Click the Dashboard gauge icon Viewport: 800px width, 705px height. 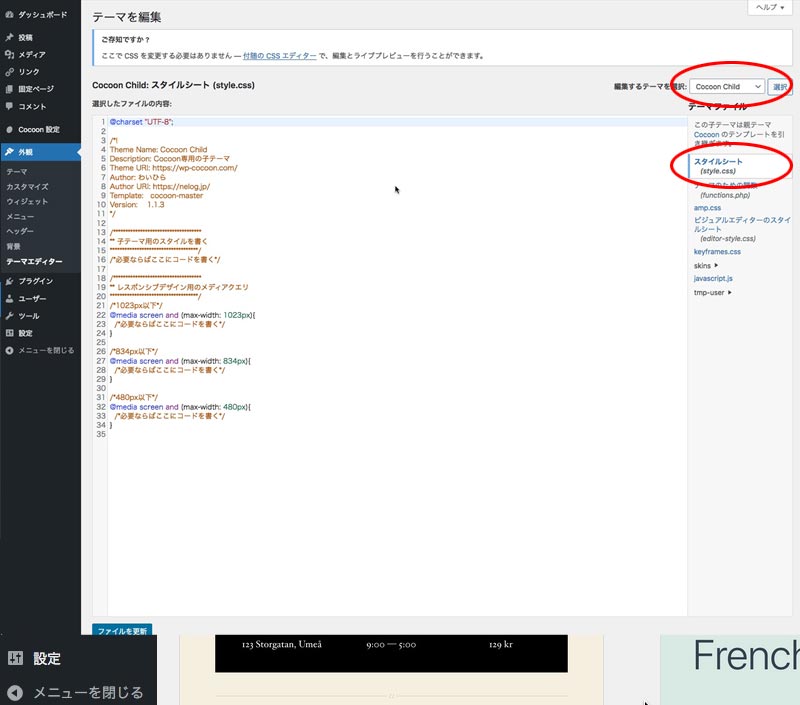click(x=9, y=15)
